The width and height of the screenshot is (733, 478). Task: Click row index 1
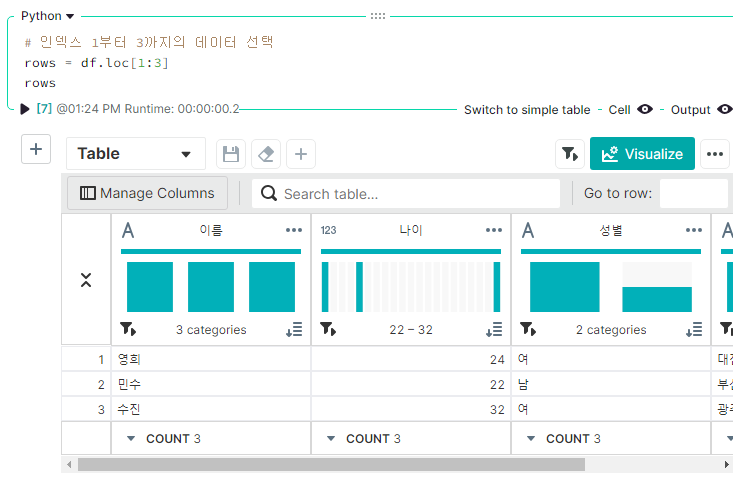coord(86,359)
